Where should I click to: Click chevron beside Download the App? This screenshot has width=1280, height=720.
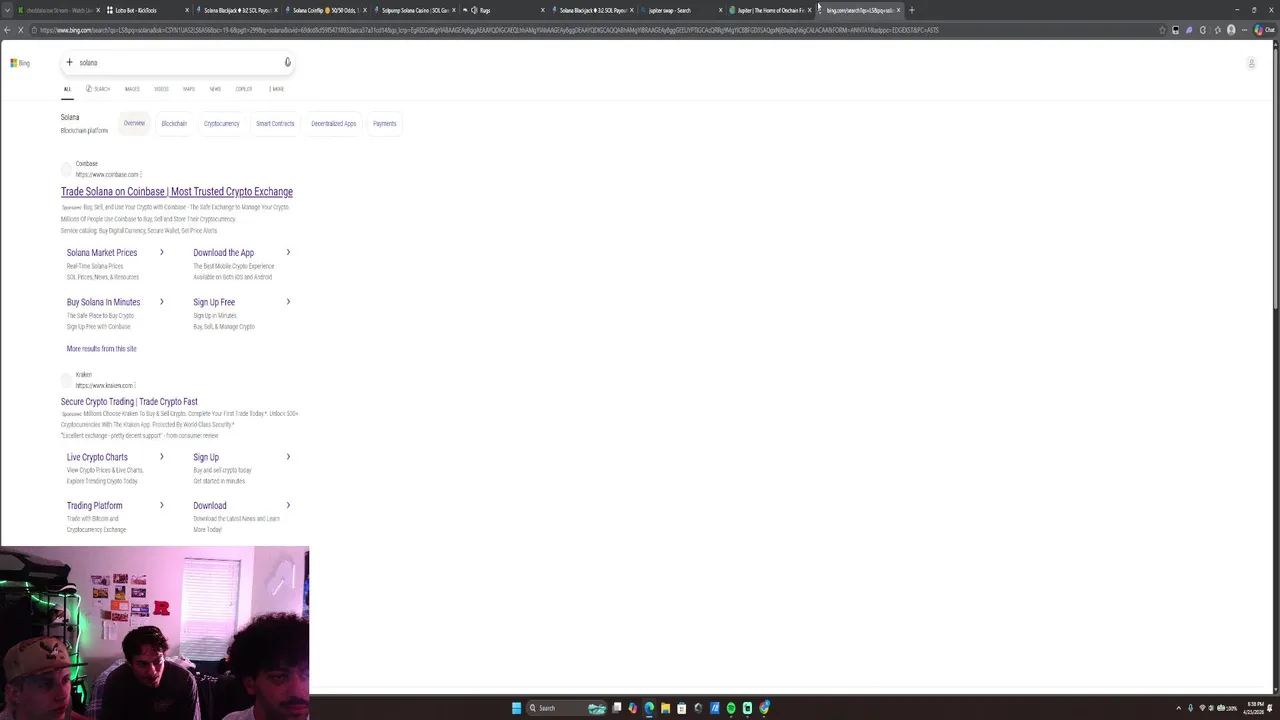(288, 253)
